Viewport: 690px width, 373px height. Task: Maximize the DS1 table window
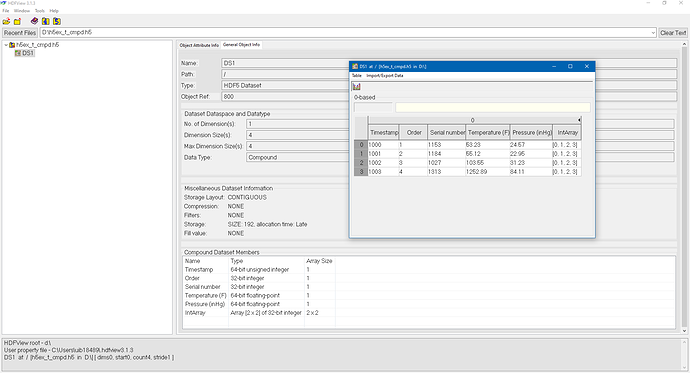point(570,66)
